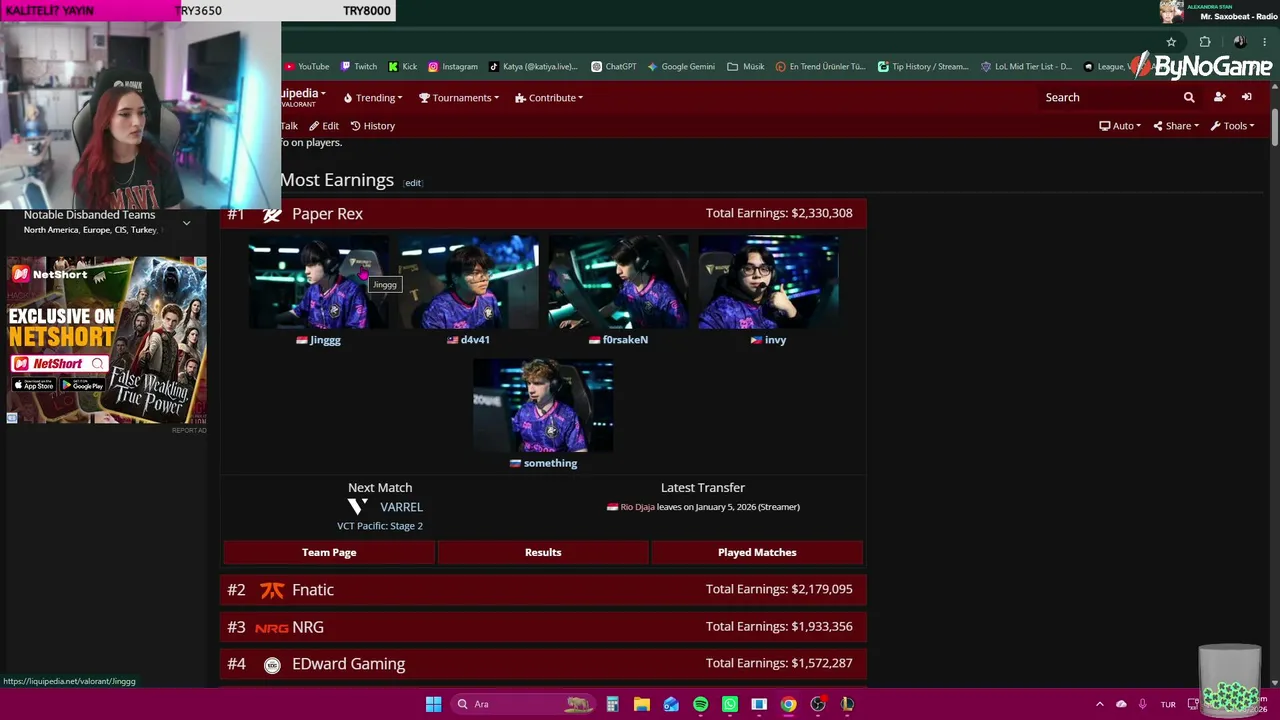Open the Müsik bookmarks folder
This screenshot has height=720, width=1280.
tap(745, 67)
